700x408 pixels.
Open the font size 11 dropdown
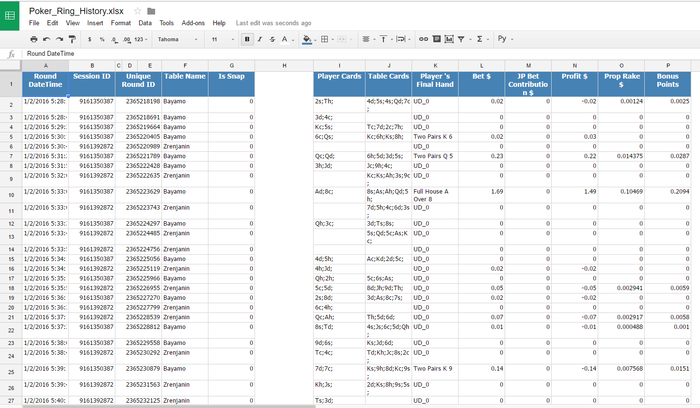point(221,39)
